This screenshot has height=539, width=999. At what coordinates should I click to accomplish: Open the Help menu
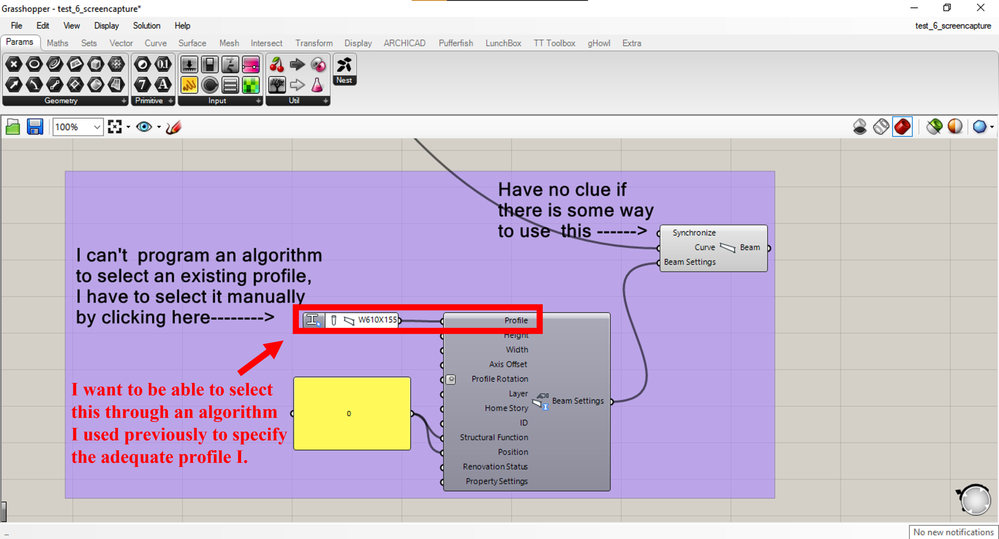pyautogui.click(x=182, y=25)
